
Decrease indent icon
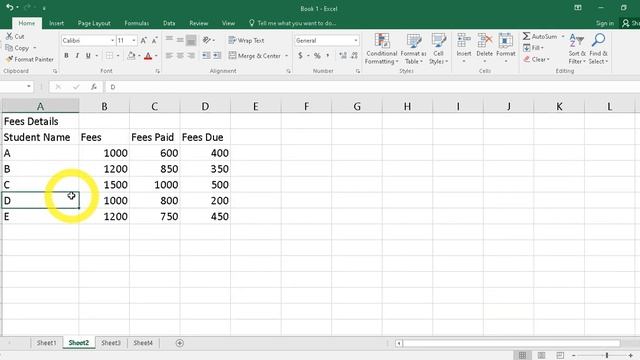coord(206,56)
